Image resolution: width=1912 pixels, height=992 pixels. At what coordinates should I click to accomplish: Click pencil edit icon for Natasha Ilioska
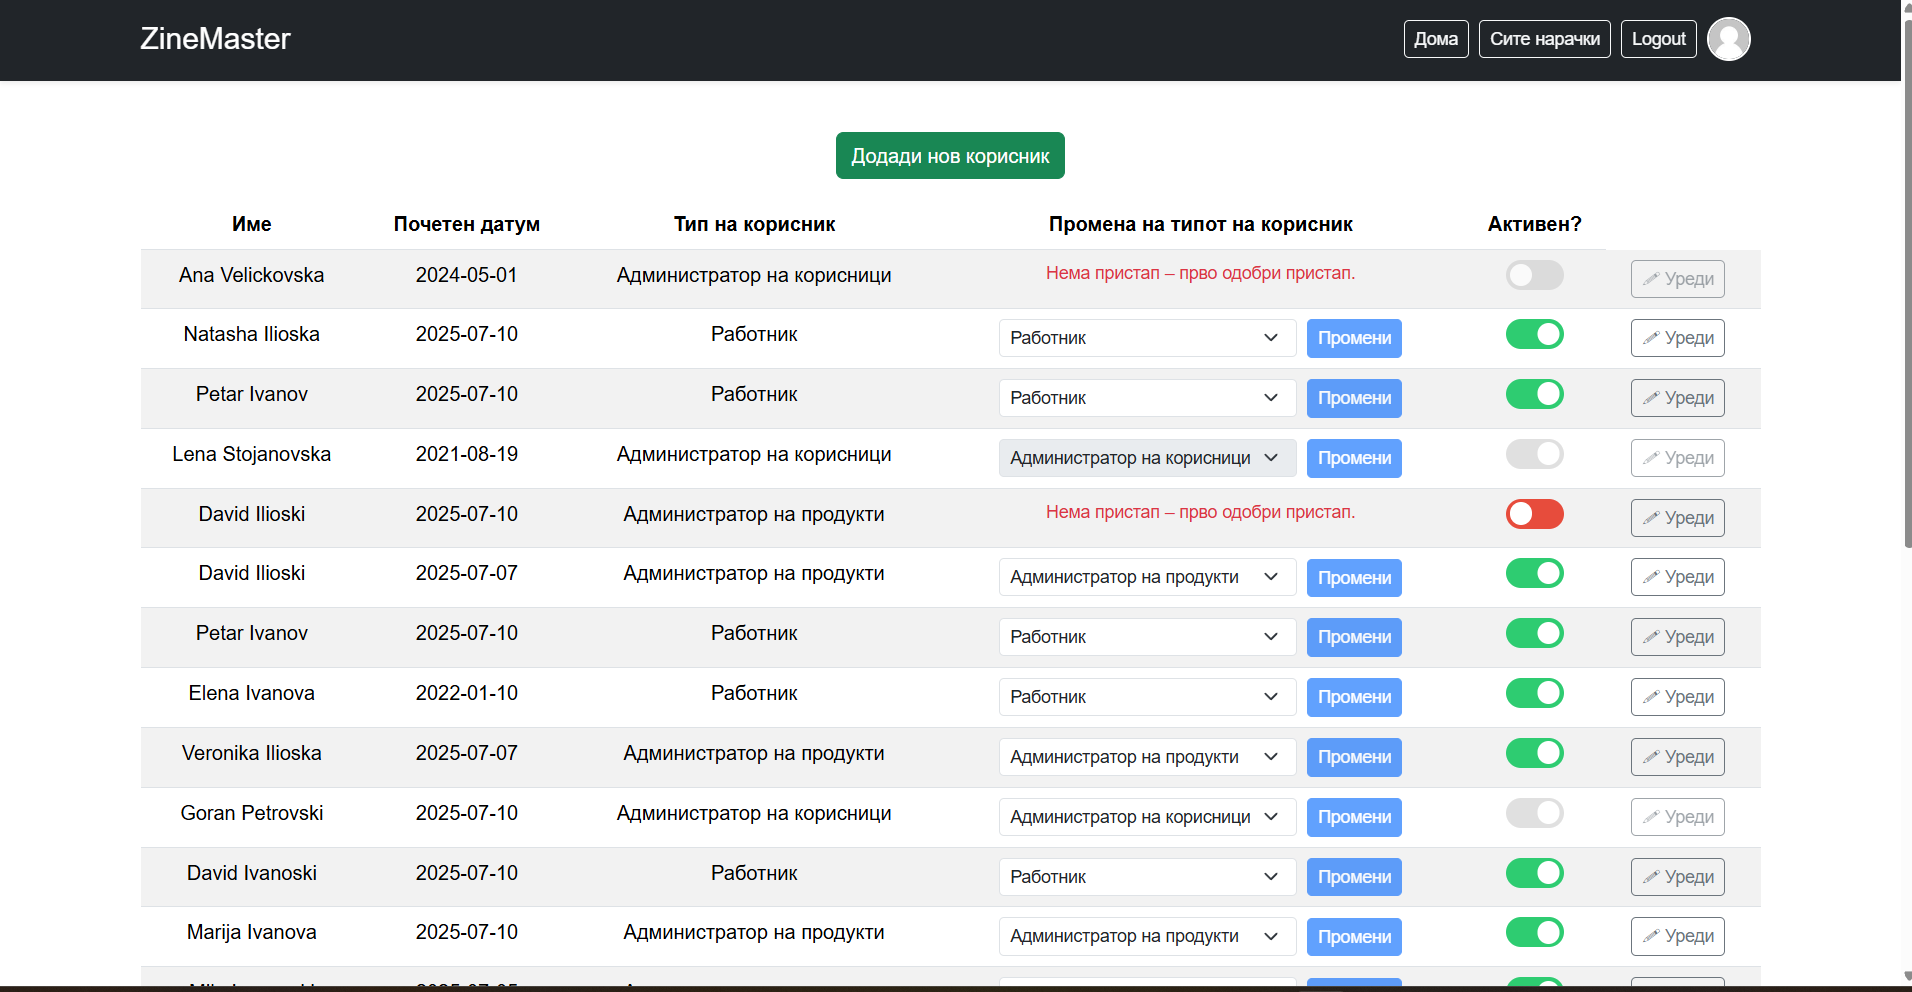pyautogui.click(x=1651, y=338)
